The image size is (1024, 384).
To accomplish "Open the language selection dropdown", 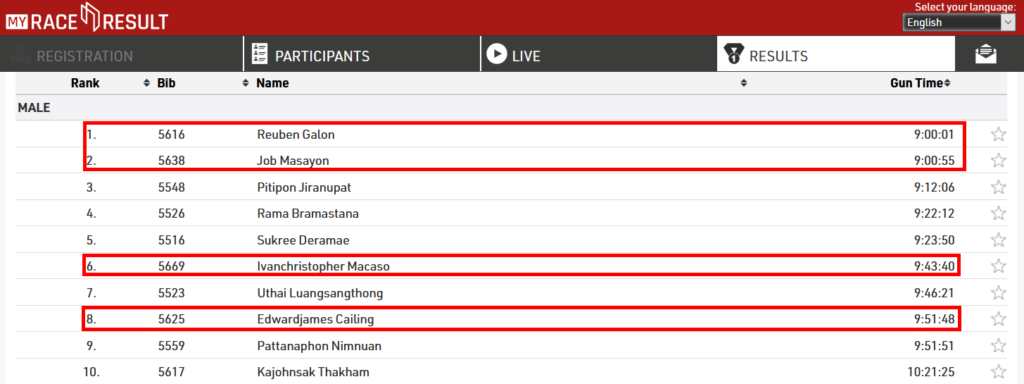I will [x=958, y=22].
